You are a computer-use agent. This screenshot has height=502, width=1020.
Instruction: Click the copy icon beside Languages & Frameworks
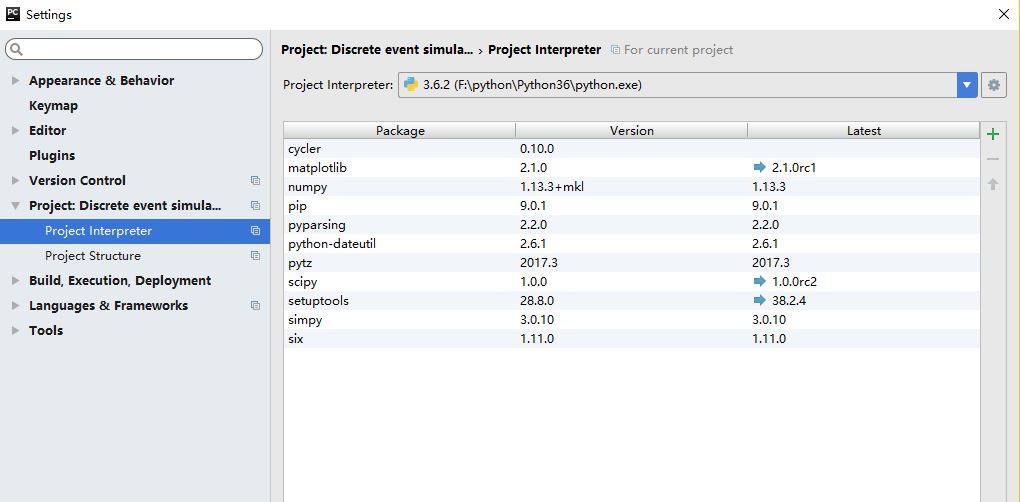[x=256, y=306]
